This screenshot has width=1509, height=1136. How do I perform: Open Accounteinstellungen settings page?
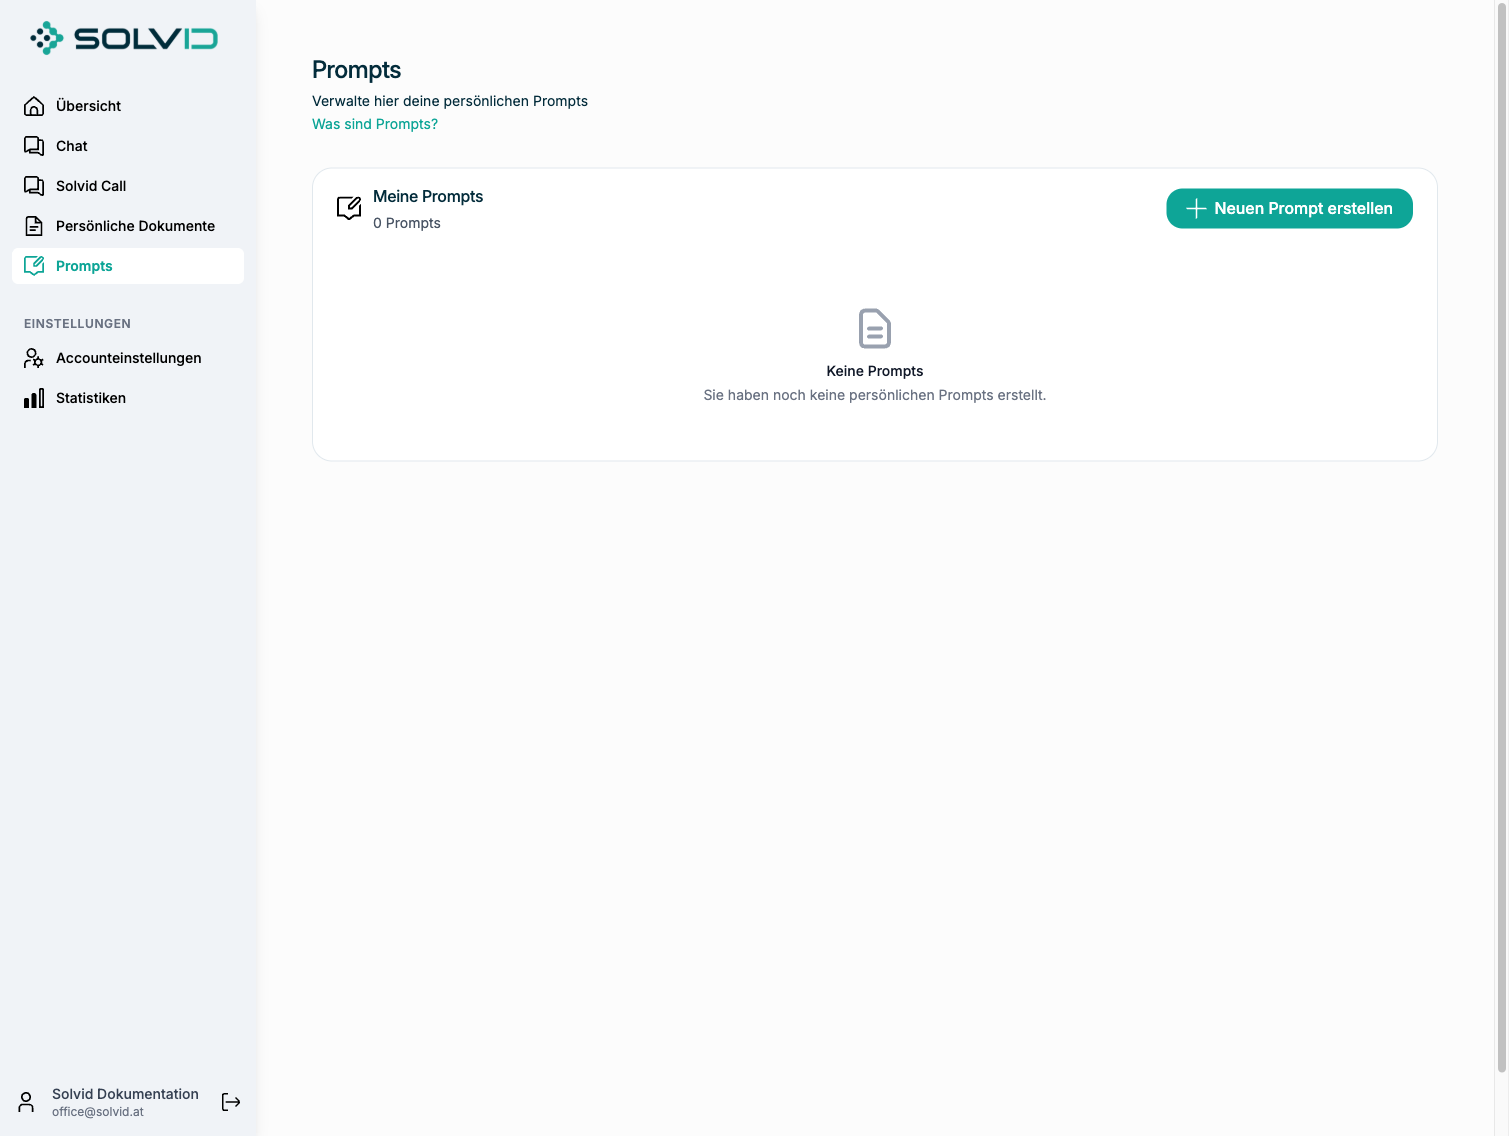(128, 358)
